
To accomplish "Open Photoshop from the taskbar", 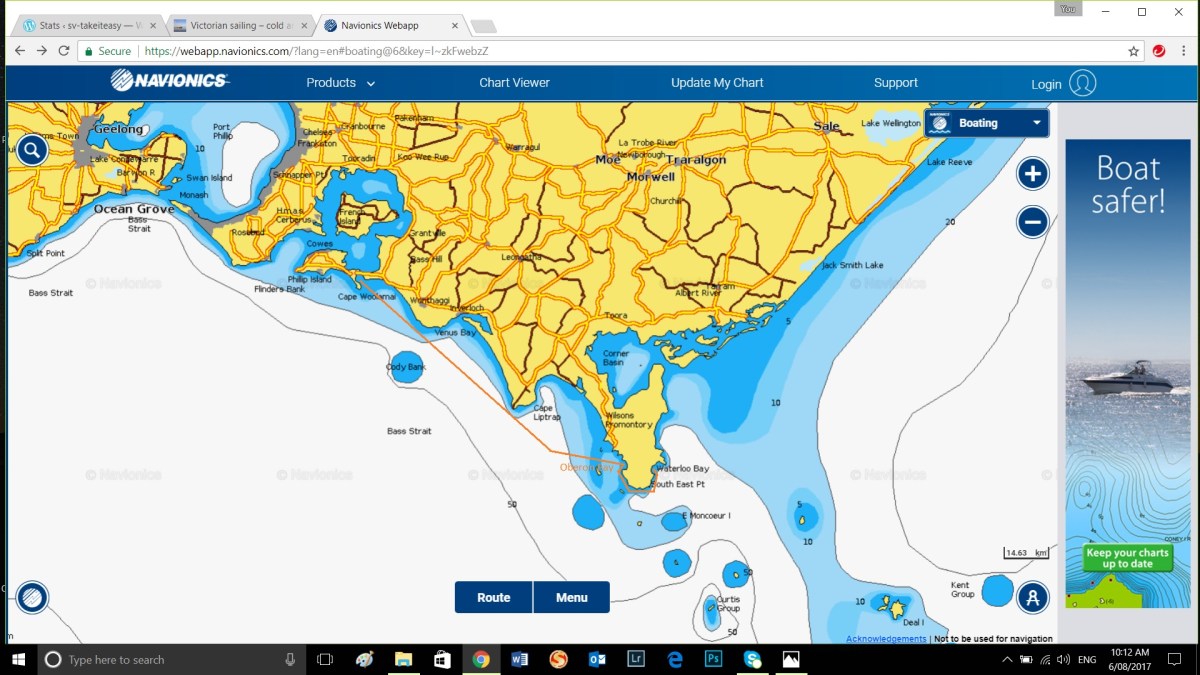I will click(x=713, y=659).
